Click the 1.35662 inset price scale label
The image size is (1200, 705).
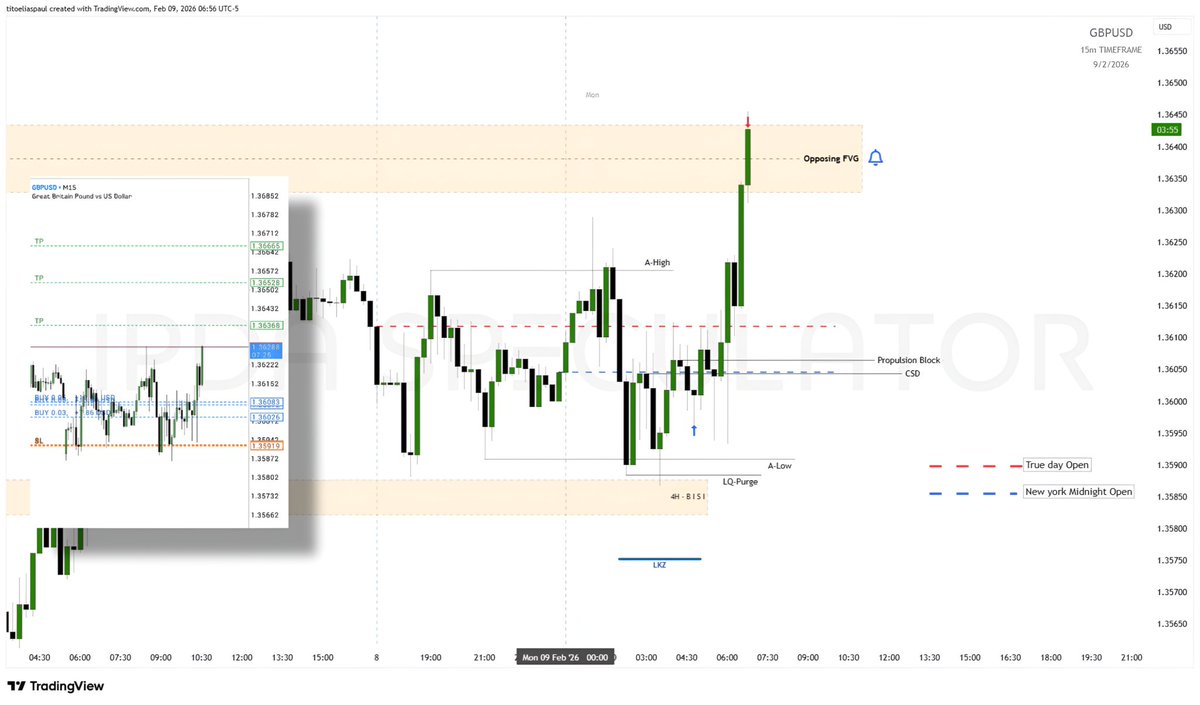[265, 515]
